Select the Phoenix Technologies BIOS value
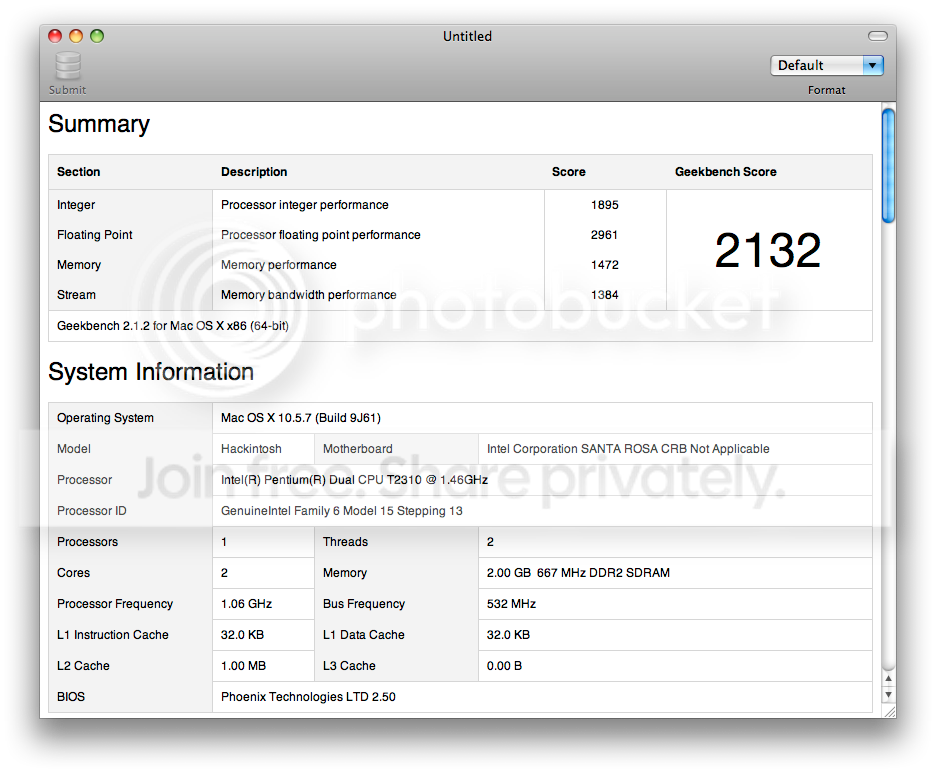 308,697
